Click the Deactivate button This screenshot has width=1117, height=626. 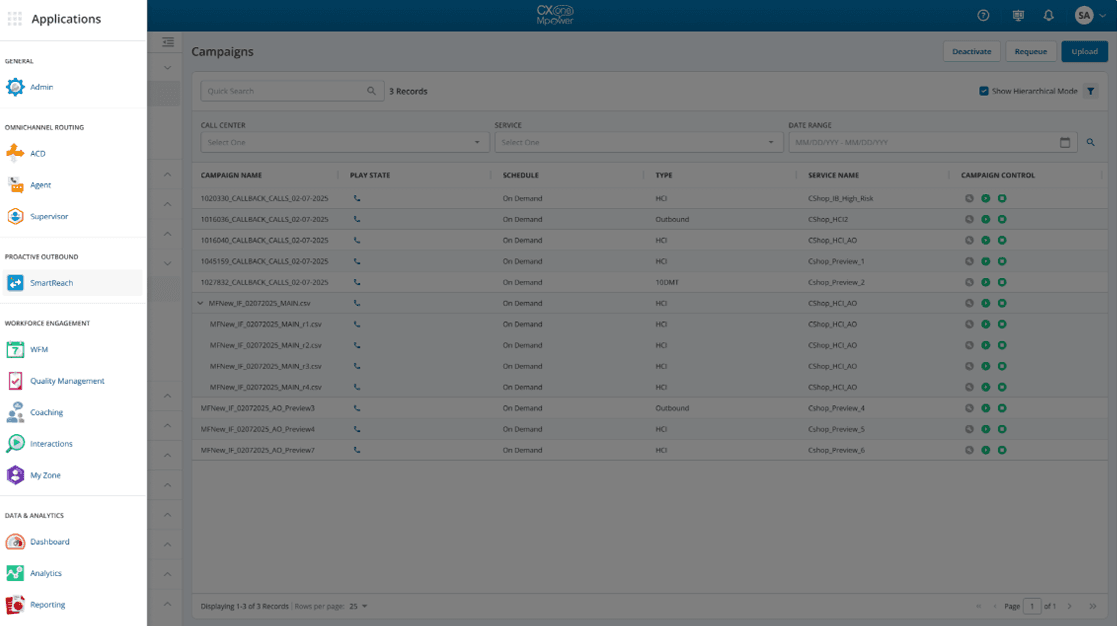click(x=972, y=51)
